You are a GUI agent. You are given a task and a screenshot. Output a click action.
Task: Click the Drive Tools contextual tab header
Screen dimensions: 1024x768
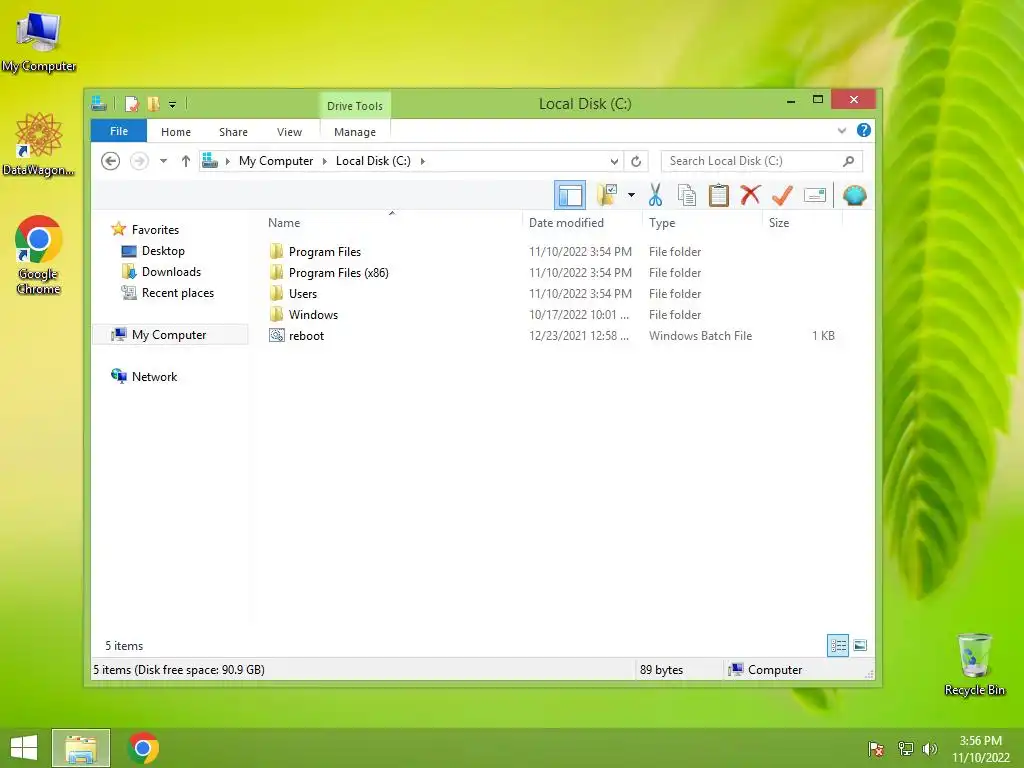tap(355, 106)
